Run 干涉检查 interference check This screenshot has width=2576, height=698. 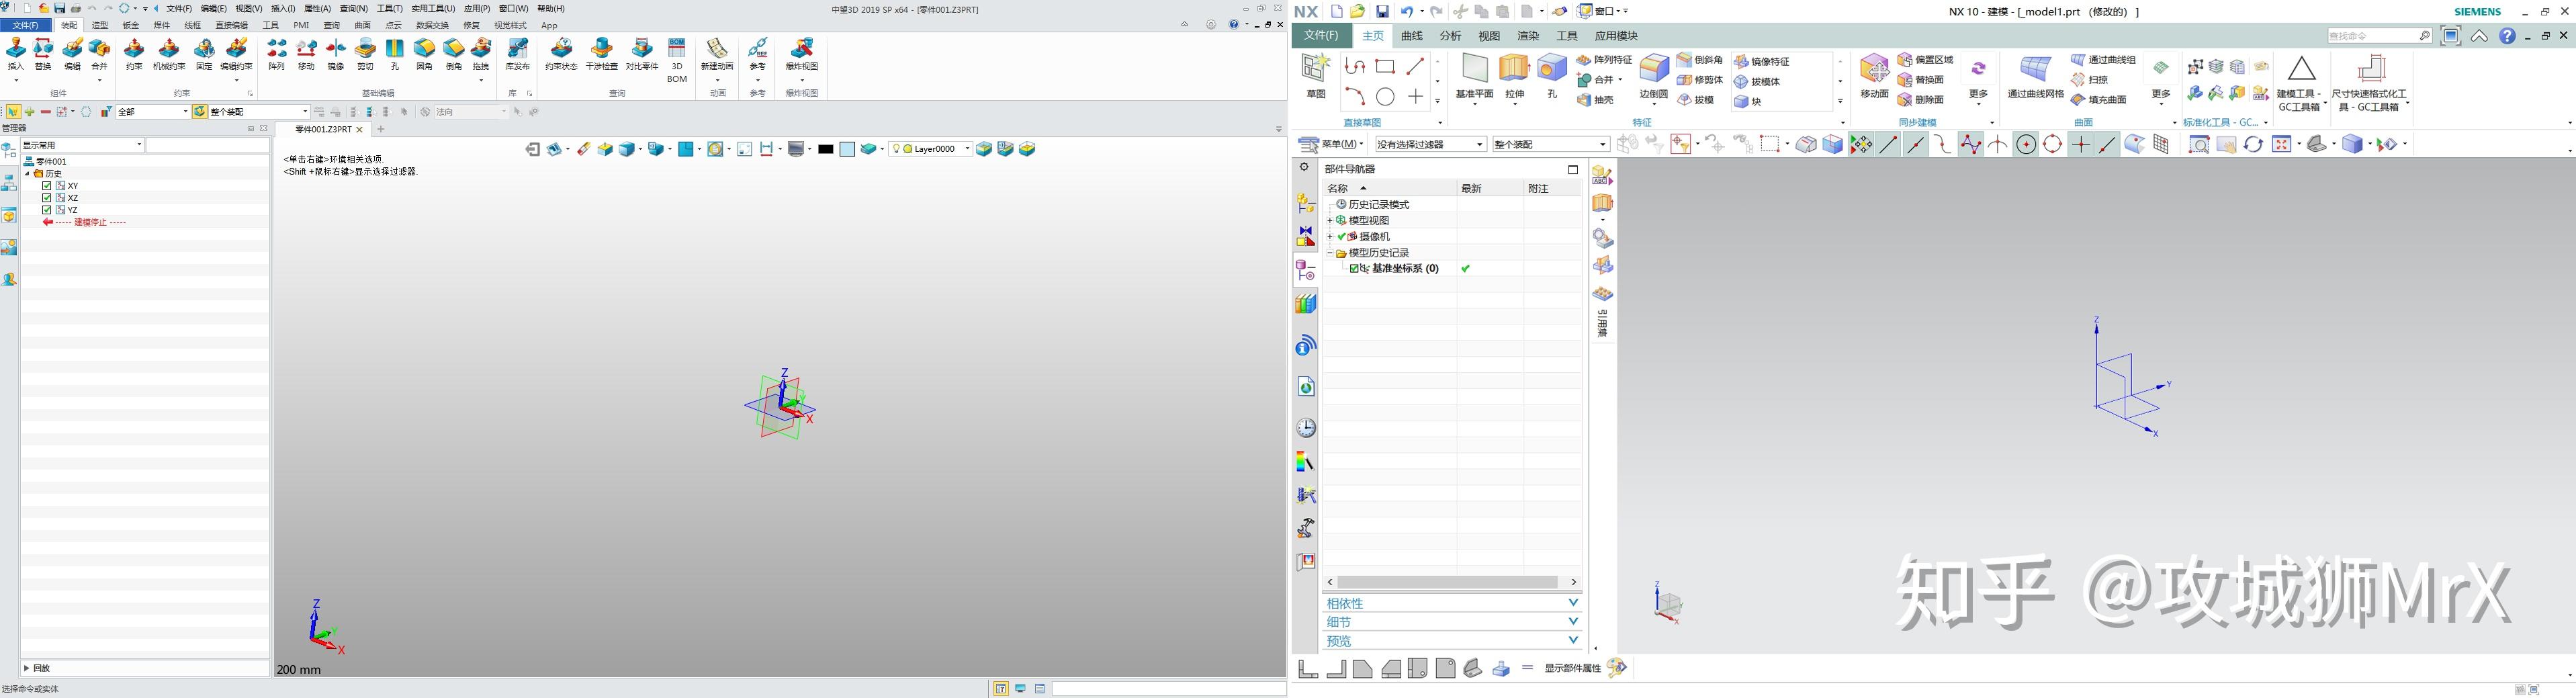pyautogui.click(x=602, y=54)
